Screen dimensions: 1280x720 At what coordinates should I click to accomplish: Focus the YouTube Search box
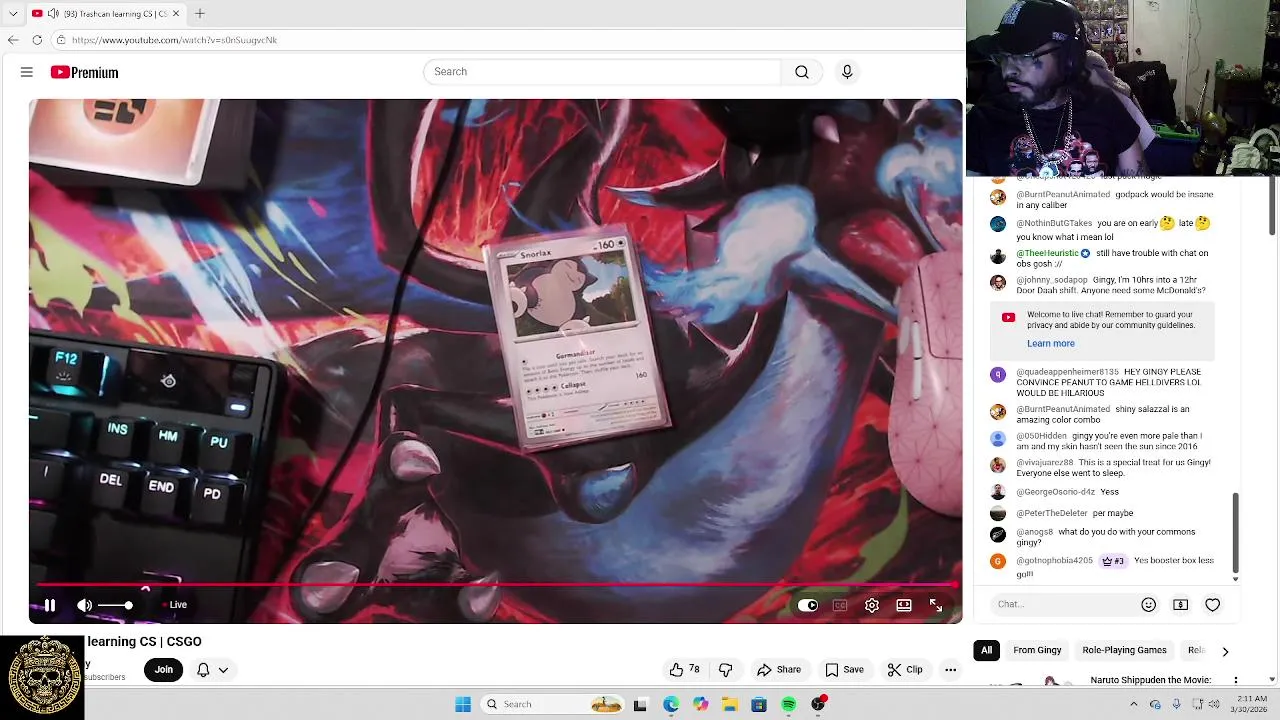pos(603,72)
